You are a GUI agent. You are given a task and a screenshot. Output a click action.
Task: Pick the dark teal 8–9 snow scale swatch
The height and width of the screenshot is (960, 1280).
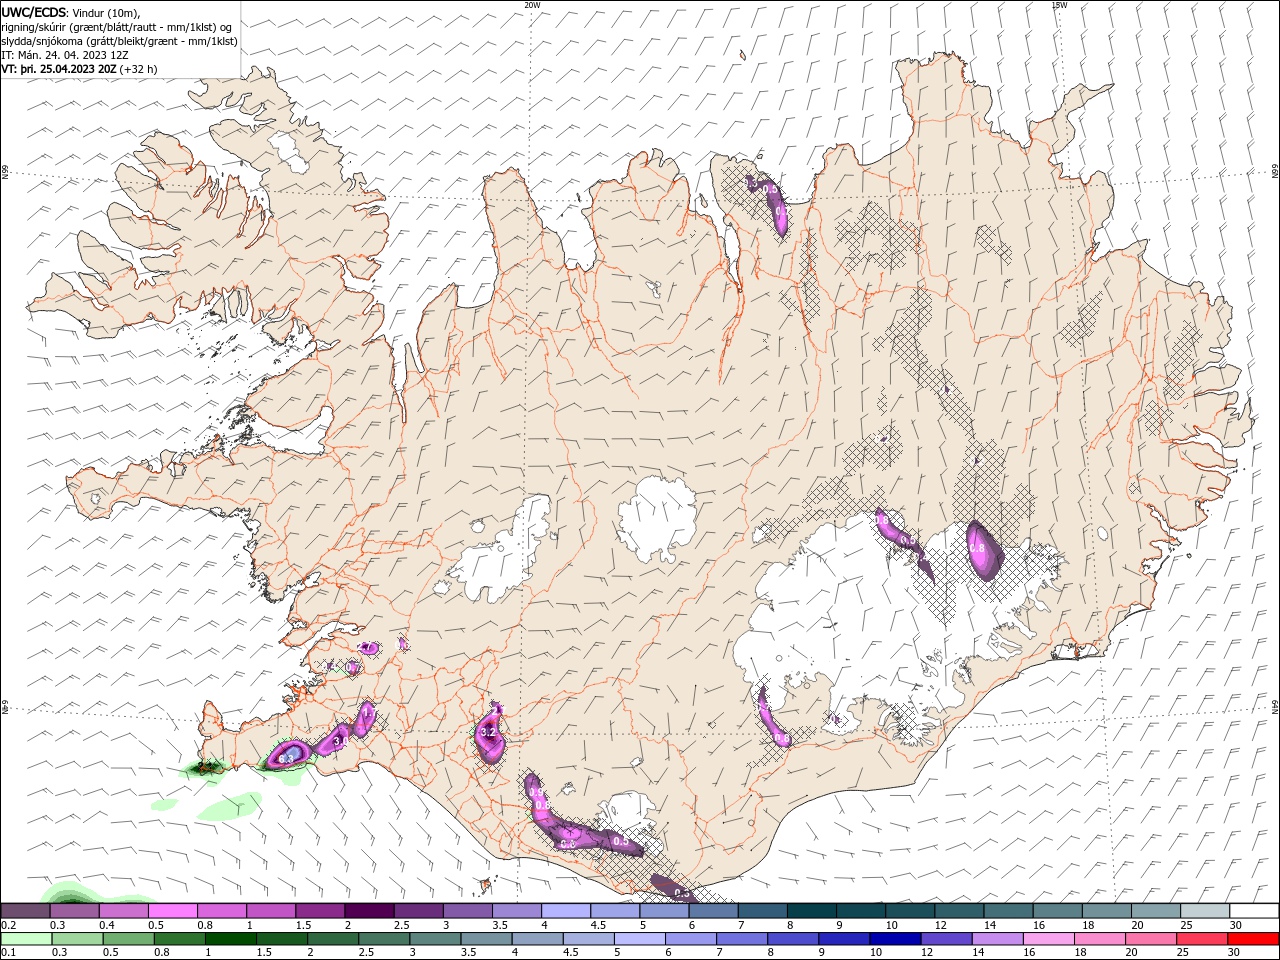click(x=812, y=910)
